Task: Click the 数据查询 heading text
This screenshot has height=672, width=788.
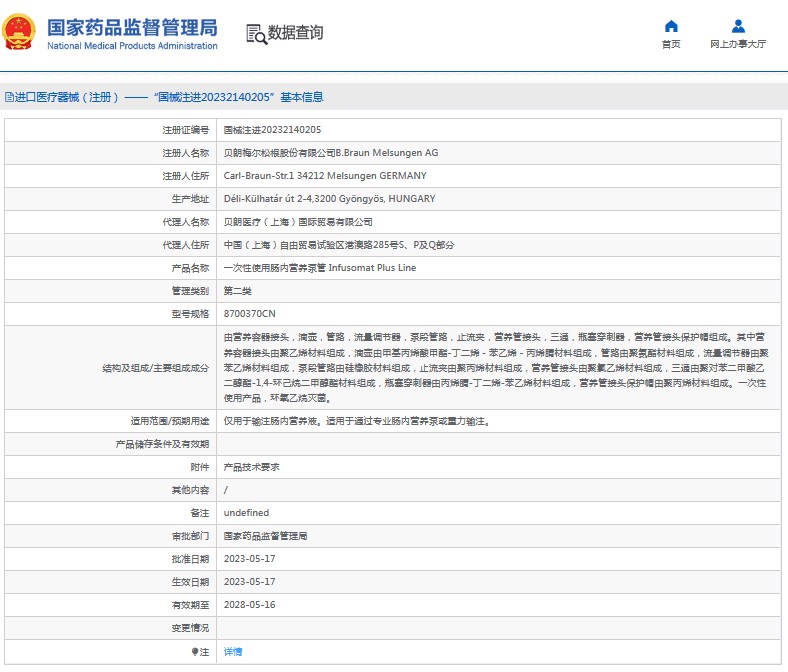Action: pos(298,33)
